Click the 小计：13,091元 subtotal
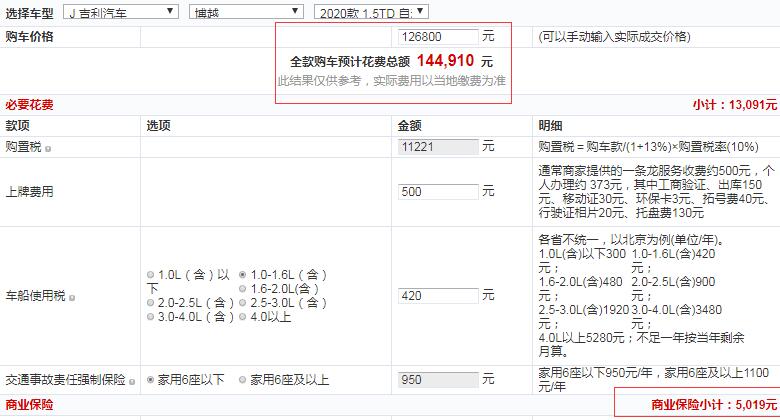Image resolution: width=780 pixels, height=420 pixels. pyautogui.click(x=735, y=105)
